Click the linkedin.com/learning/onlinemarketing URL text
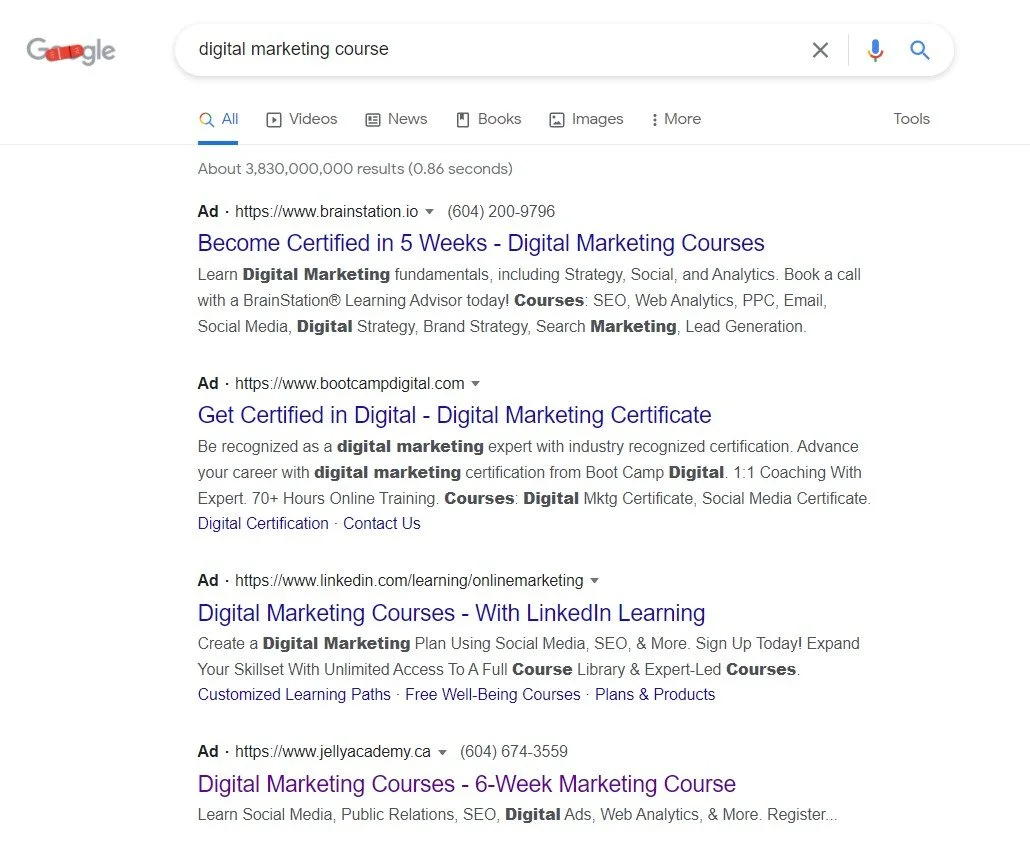Image resolution: width=1030 pixels, height=845 pixels. click(x=409, y=581)
